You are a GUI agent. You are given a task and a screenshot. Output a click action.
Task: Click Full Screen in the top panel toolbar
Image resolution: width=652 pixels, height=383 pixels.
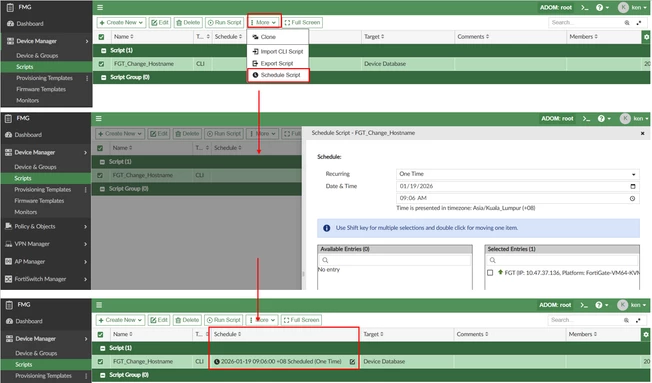(x=302, y=22)
